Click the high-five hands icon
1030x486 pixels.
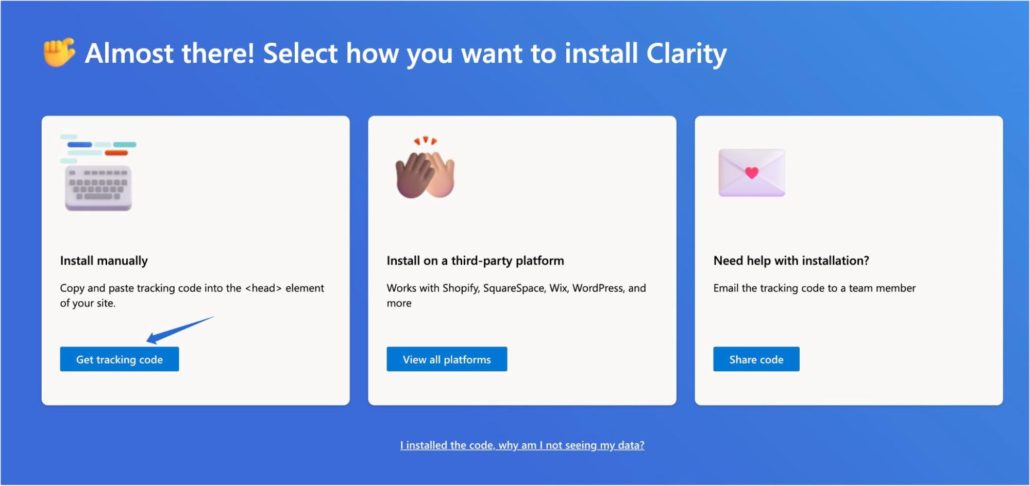click(x=424, y=167)
